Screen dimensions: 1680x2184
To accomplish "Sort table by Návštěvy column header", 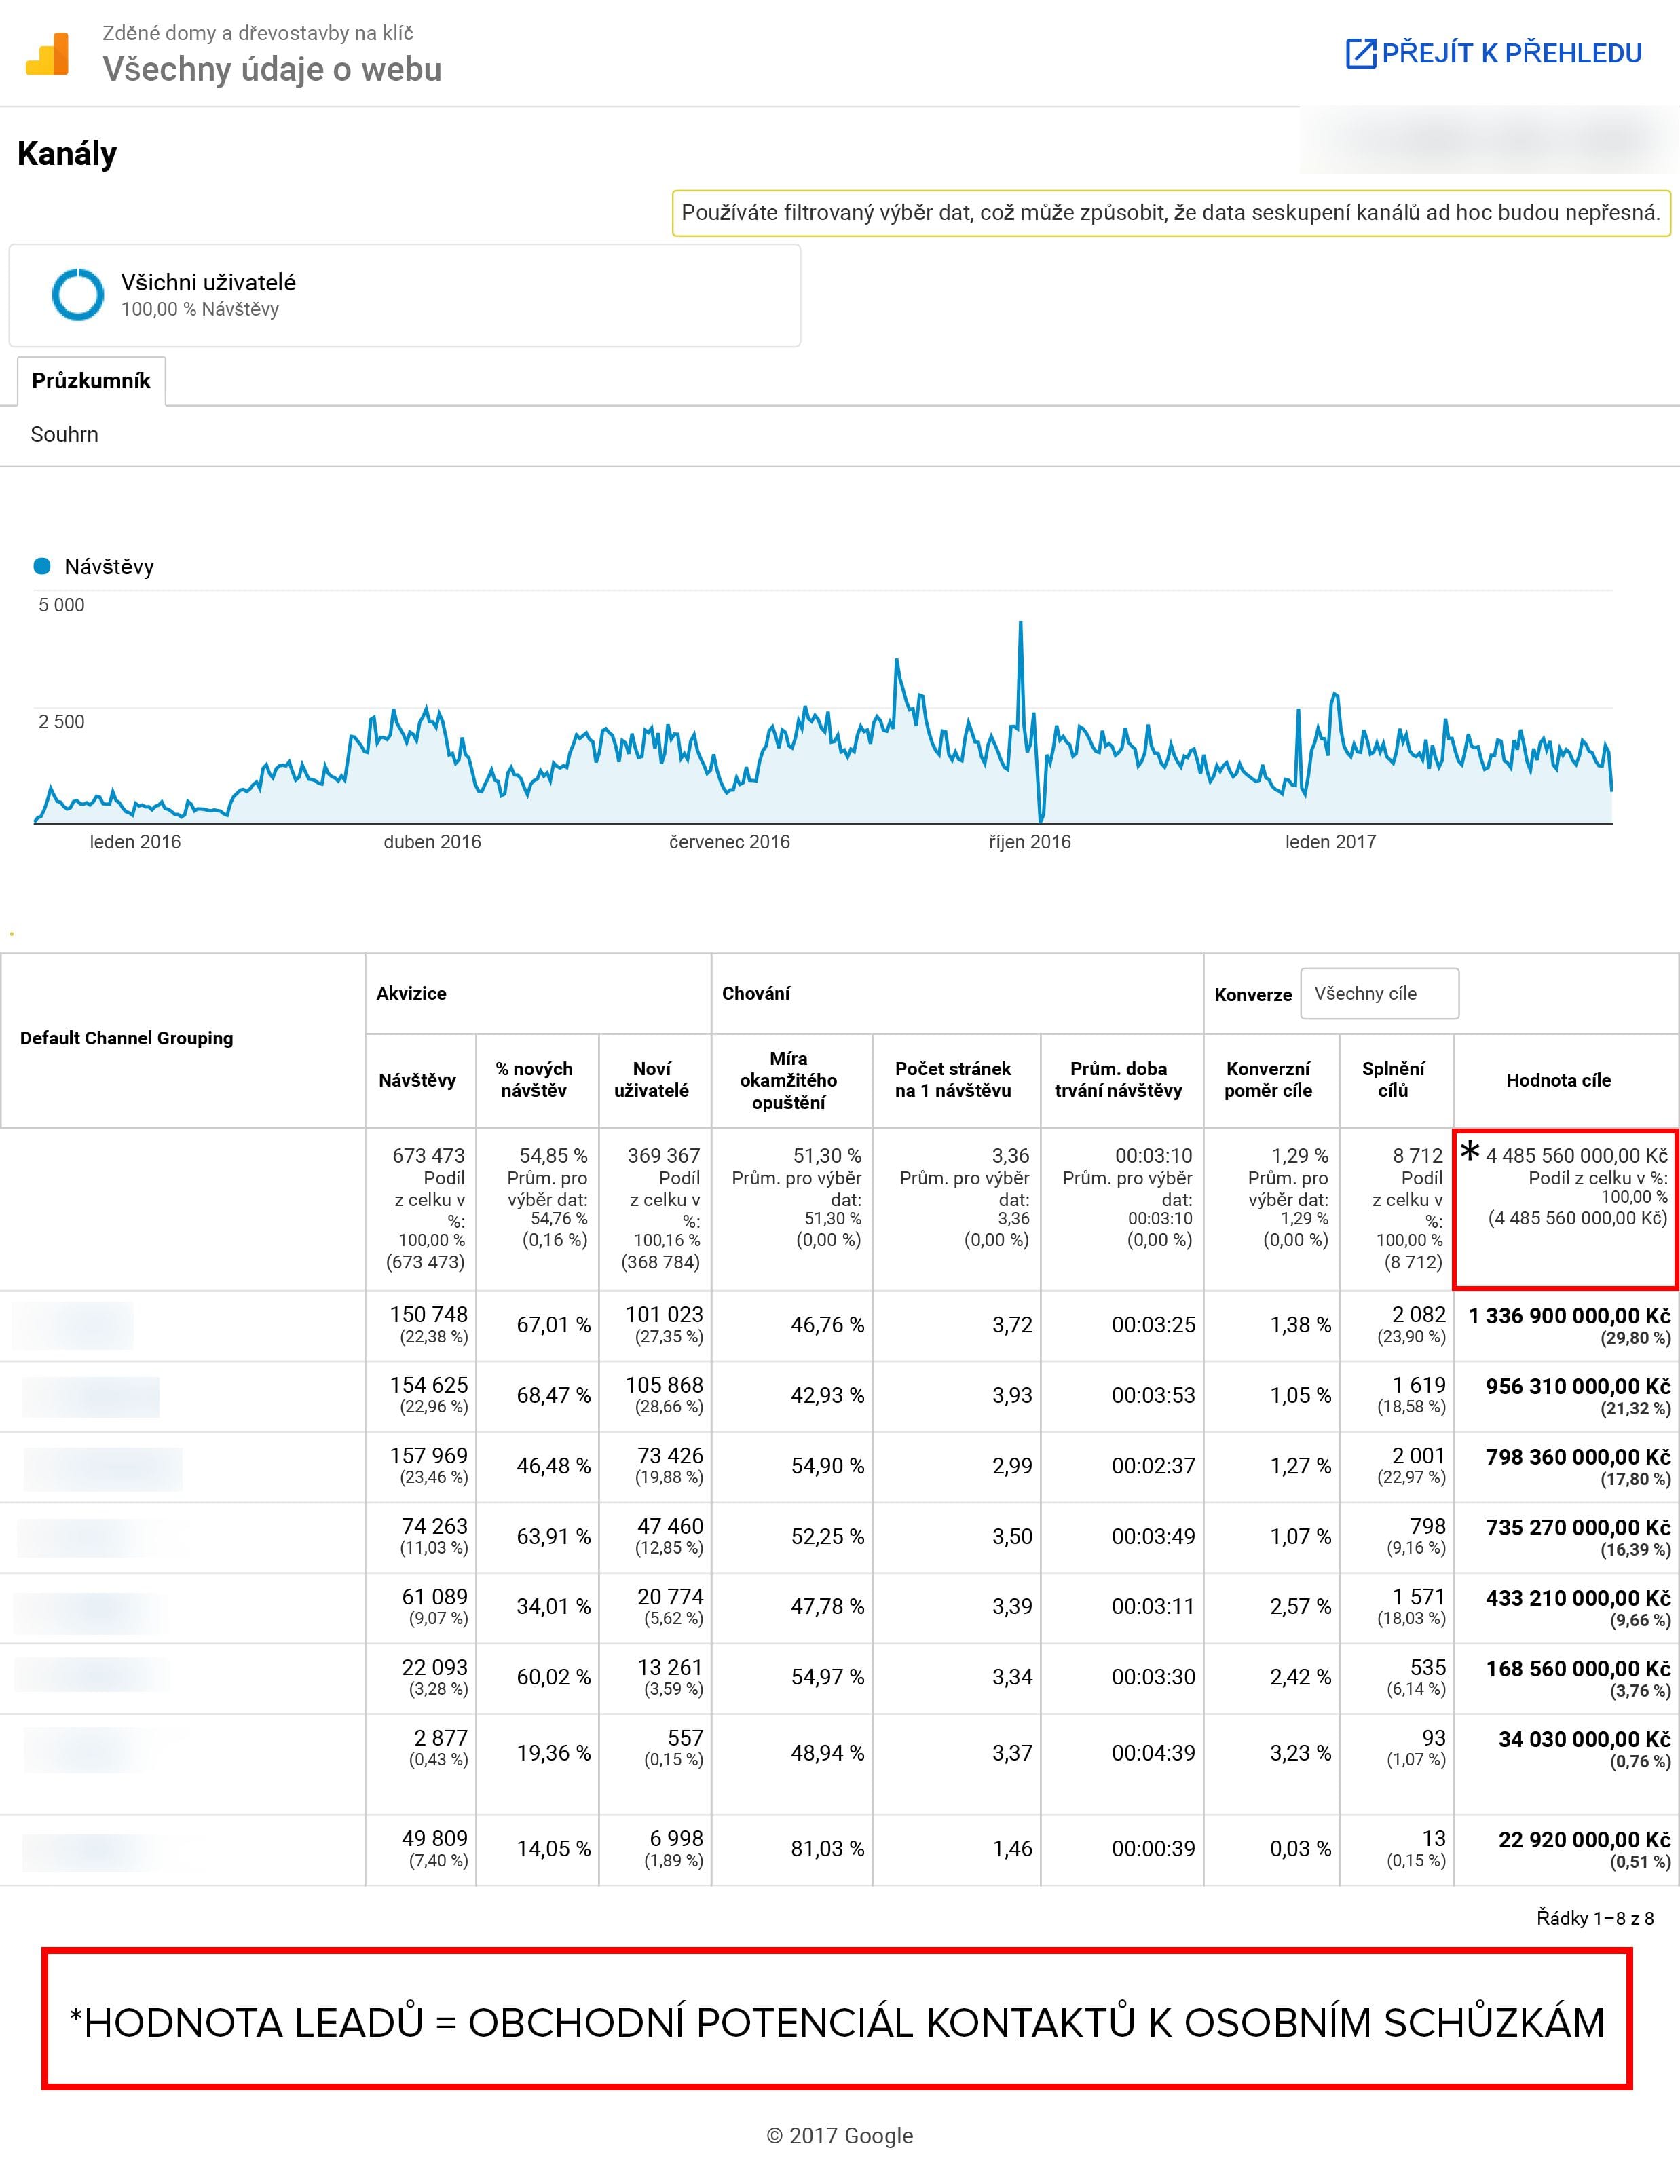I will point(417,1080).
